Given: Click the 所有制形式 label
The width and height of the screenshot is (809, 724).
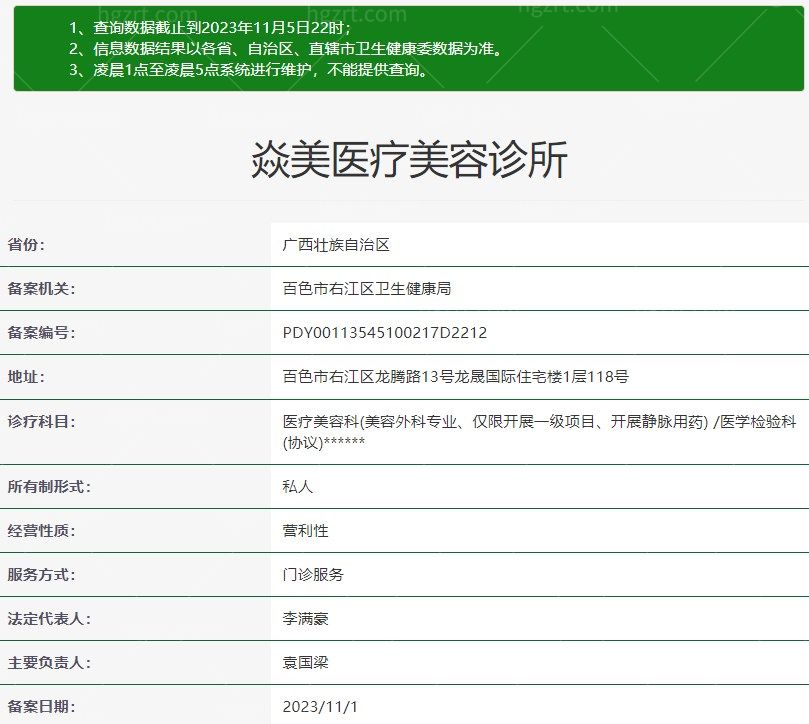Looking at the screenshot, I should [50, 486].
